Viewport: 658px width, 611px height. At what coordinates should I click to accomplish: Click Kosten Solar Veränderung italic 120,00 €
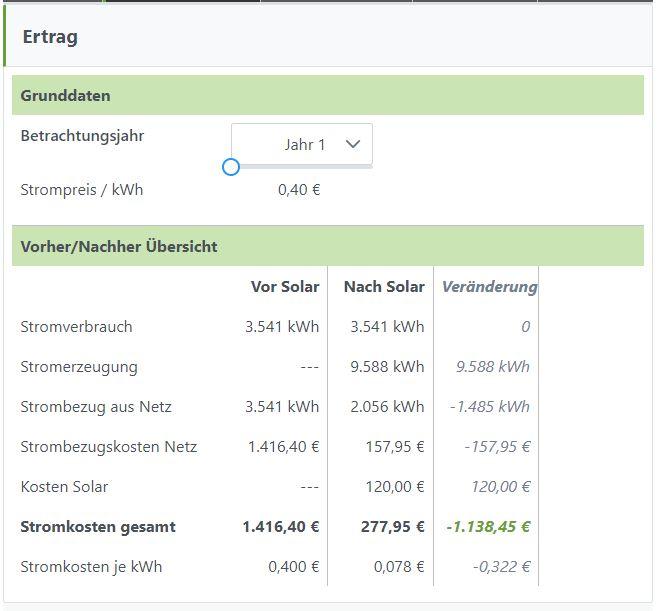tap(501, 487)
